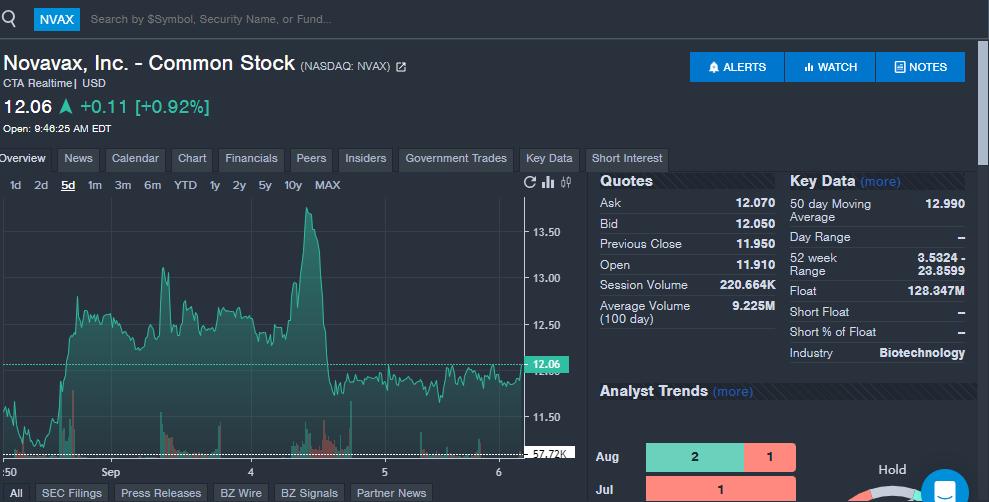Click the 57.72K volume axis label

point(550,453)
